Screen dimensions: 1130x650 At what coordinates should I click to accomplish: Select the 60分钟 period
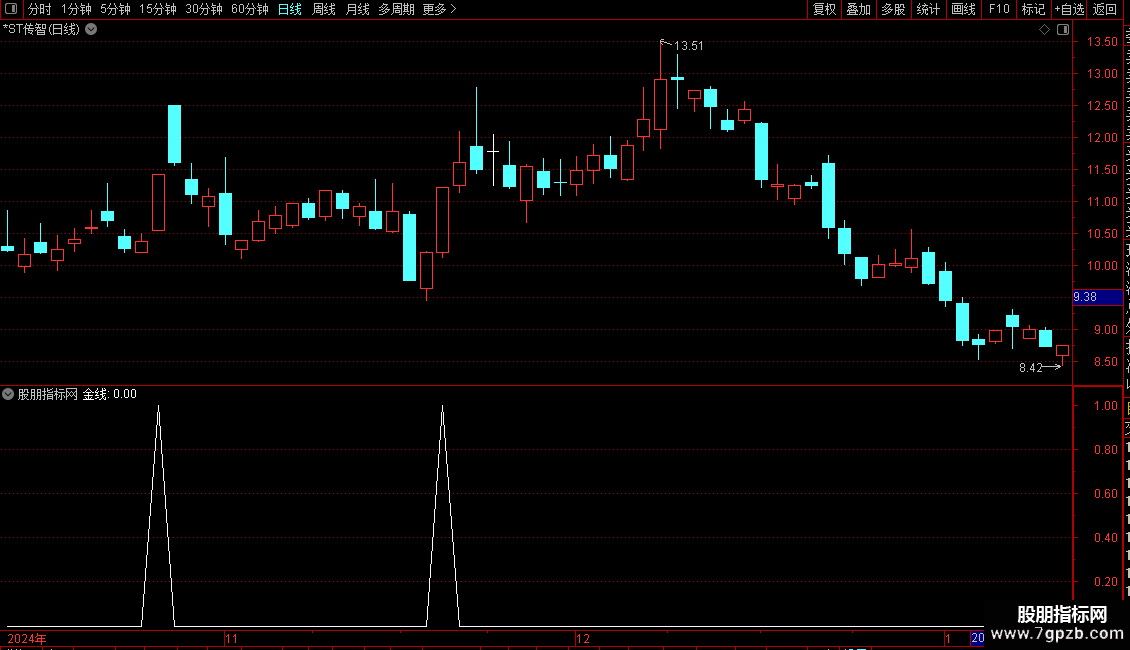(x=250, y=9)
